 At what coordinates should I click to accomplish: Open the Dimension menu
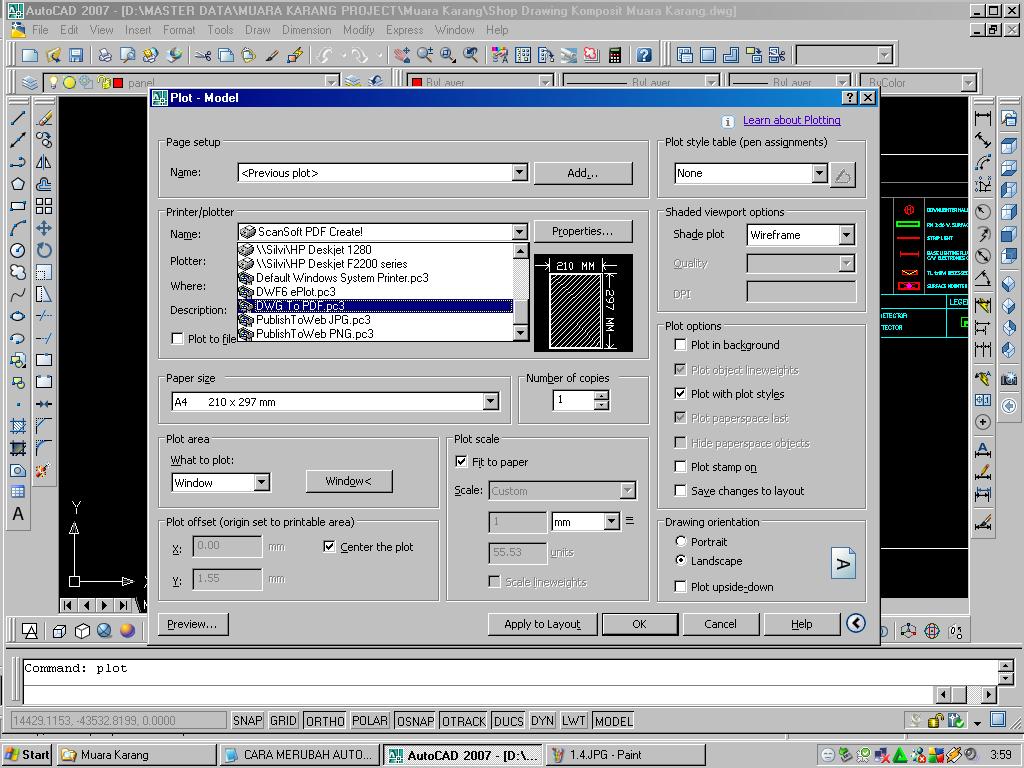(x=306, y=30)
